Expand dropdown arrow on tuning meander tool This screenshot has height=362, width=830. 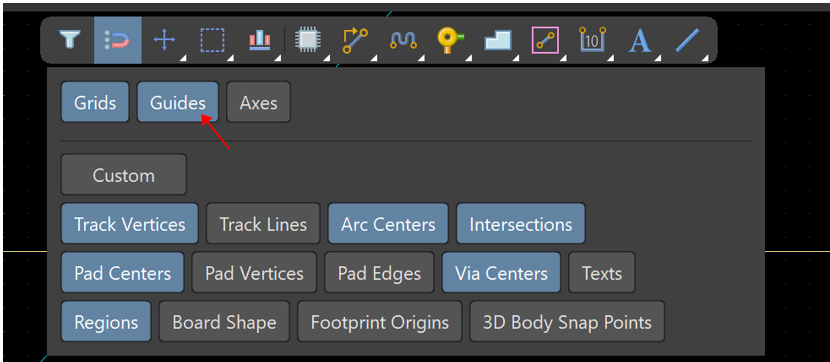pyautogui.click(x=421, y=57)
